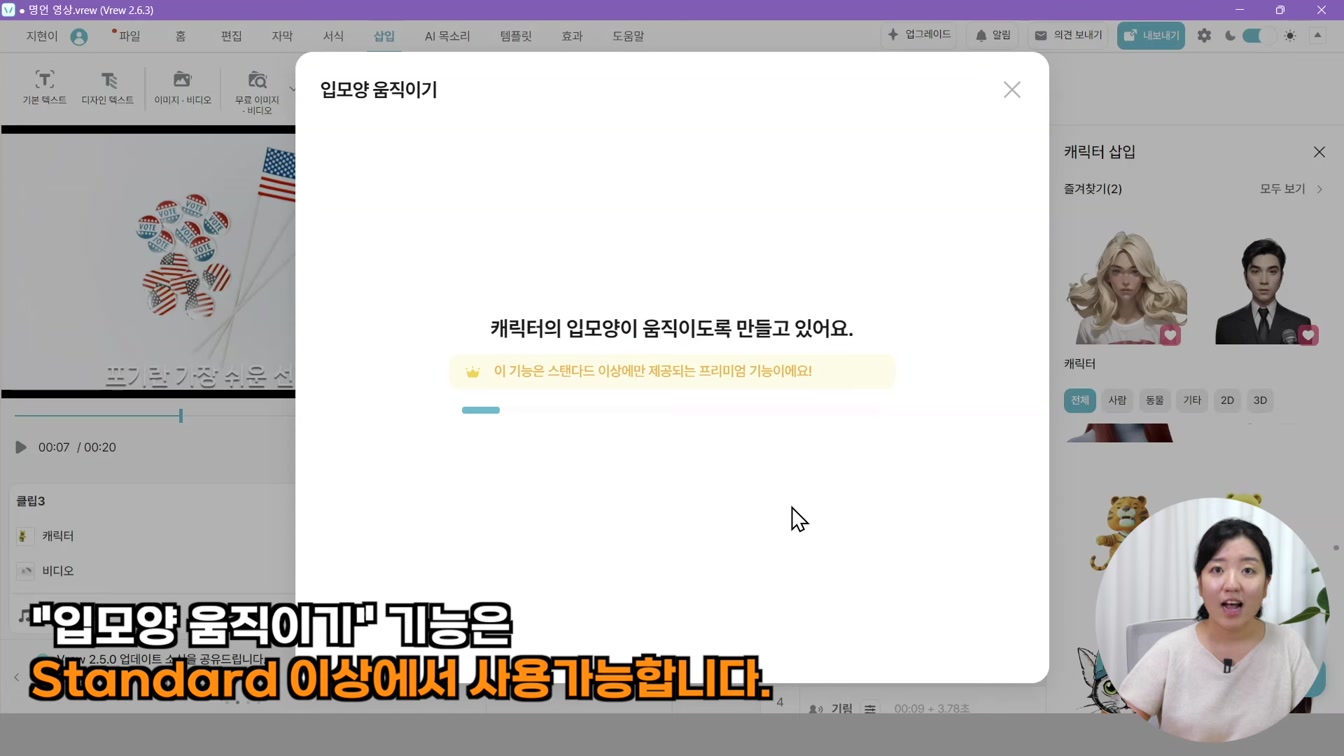This screenshot has height=756, width=1344.
Task: Insert 이미지 · 비디오 media
Action: pos(182,88)
